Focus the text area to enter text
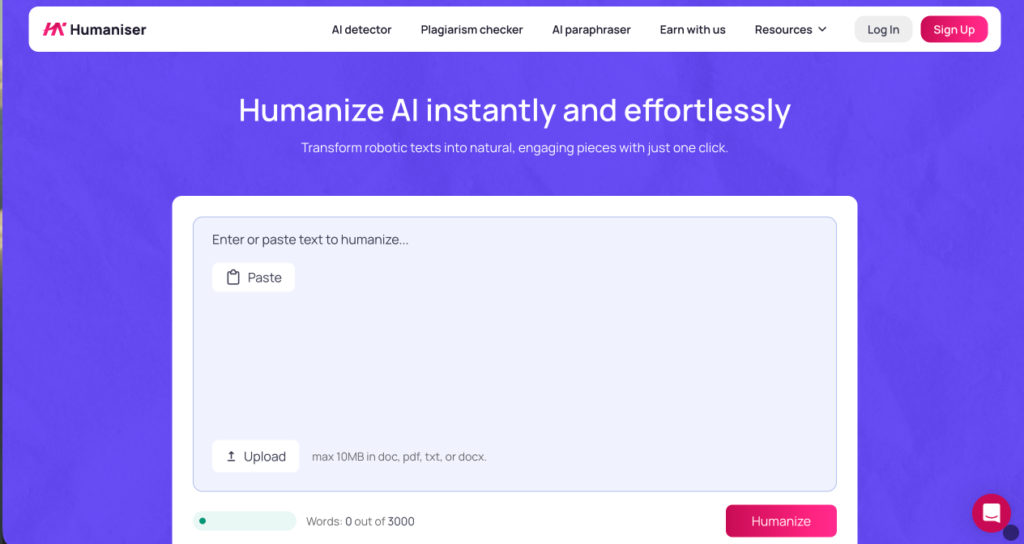Screen dimensions: 1024x544 514,360
